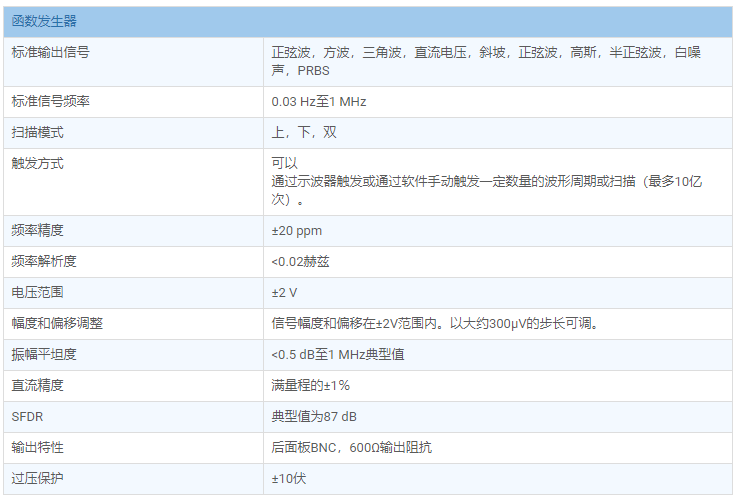Select the 标准信号频率 label cell

pyautogui.click(x=50, y=102)
